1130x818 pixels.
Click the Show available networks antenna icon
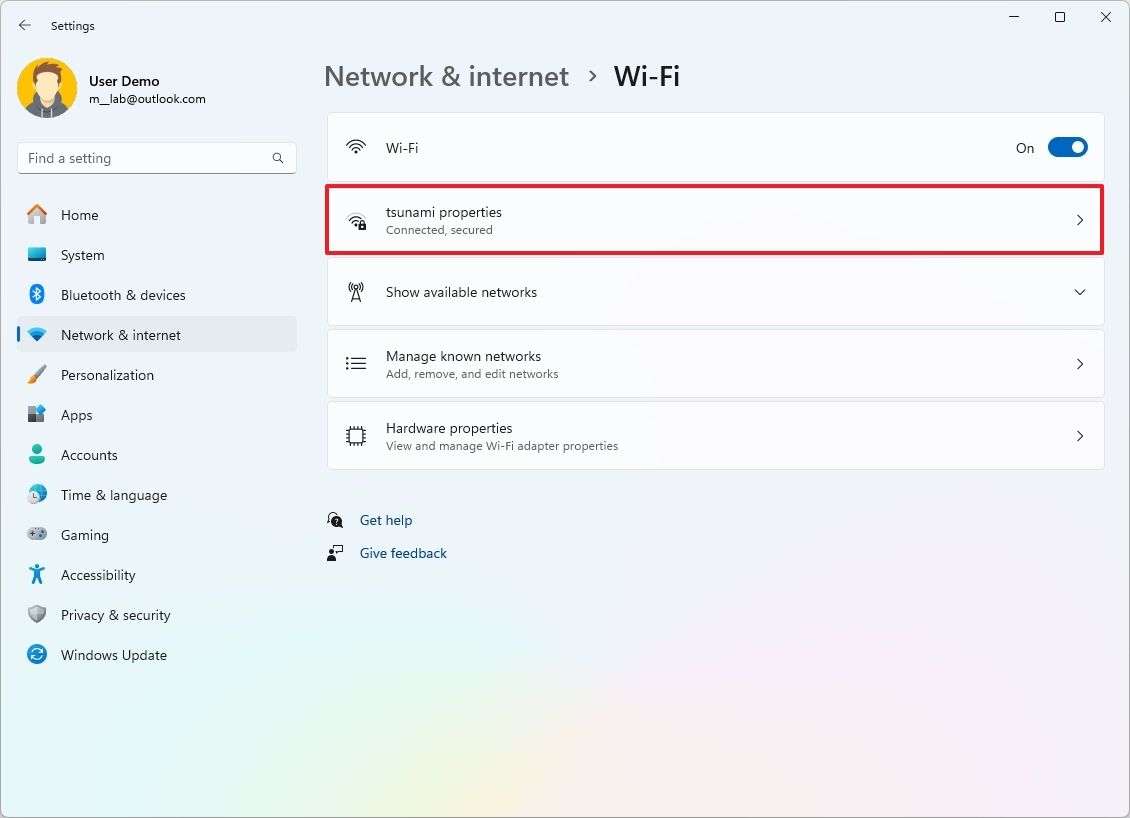[356, 291]
